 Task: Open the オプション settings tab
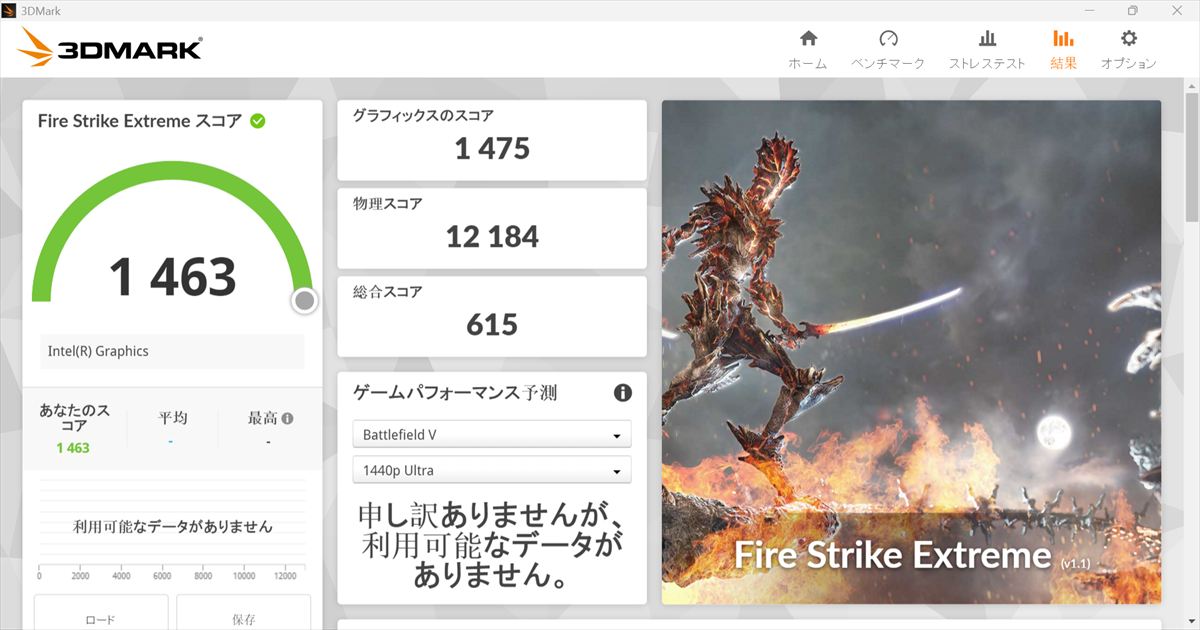(x=1129, y=50)
